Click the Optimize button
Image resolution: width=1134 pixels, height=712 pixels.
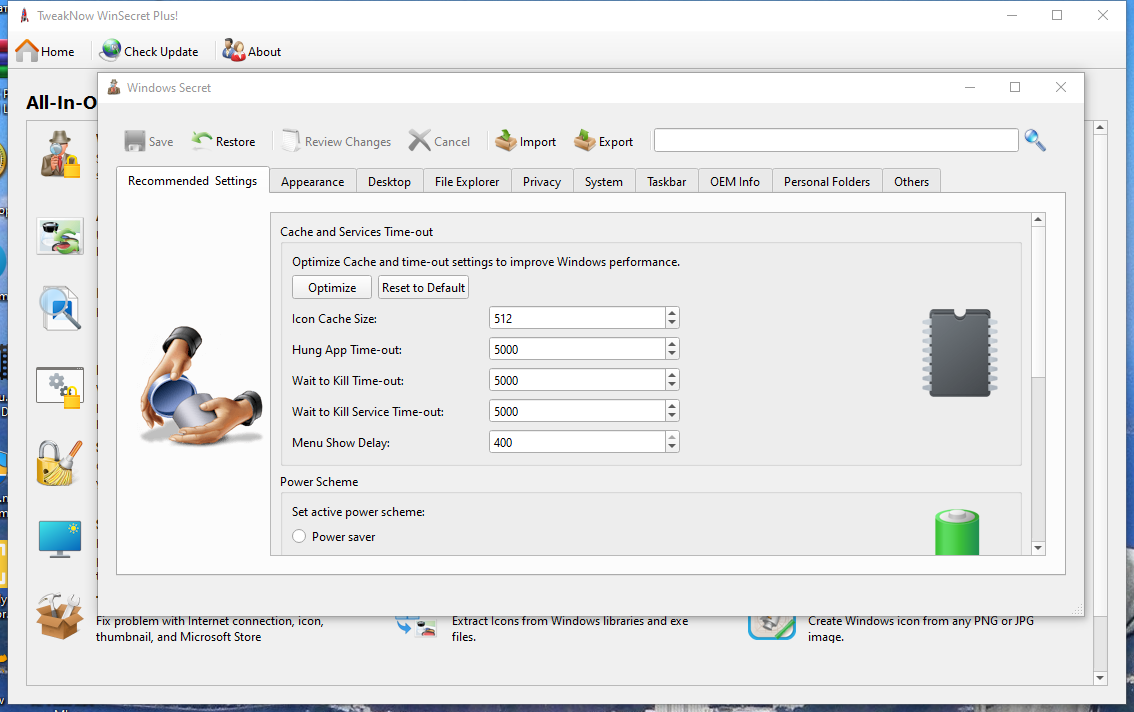tap(332, 287)
